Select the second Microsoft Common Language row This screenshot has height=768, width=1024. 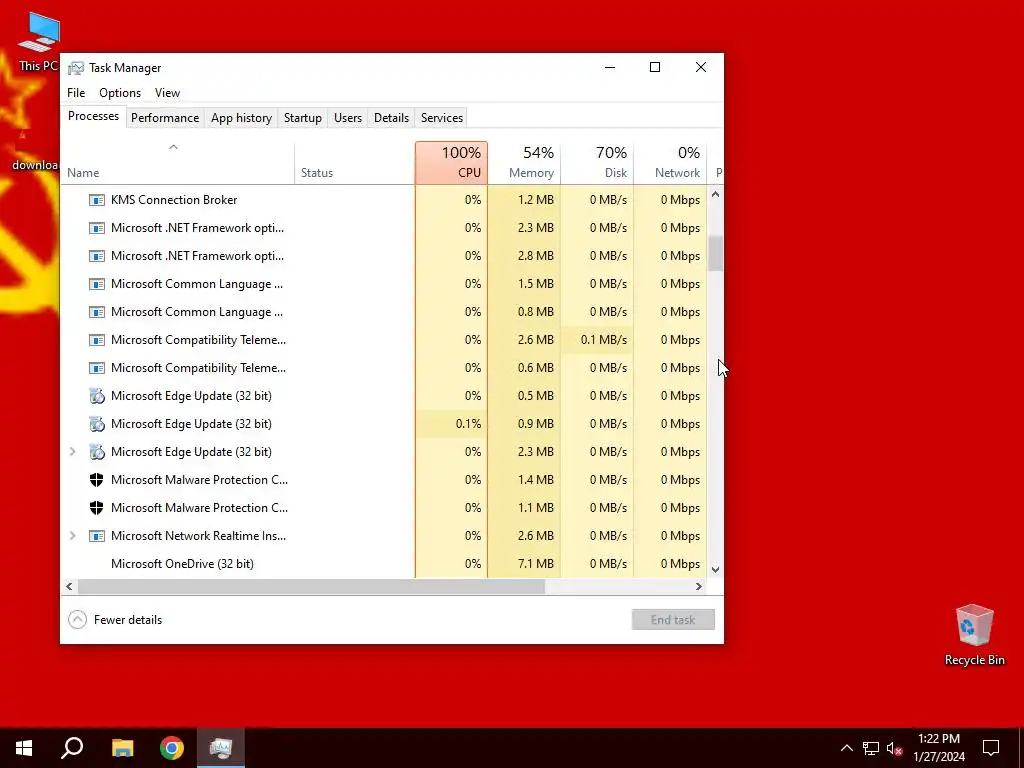pos(384,312)
